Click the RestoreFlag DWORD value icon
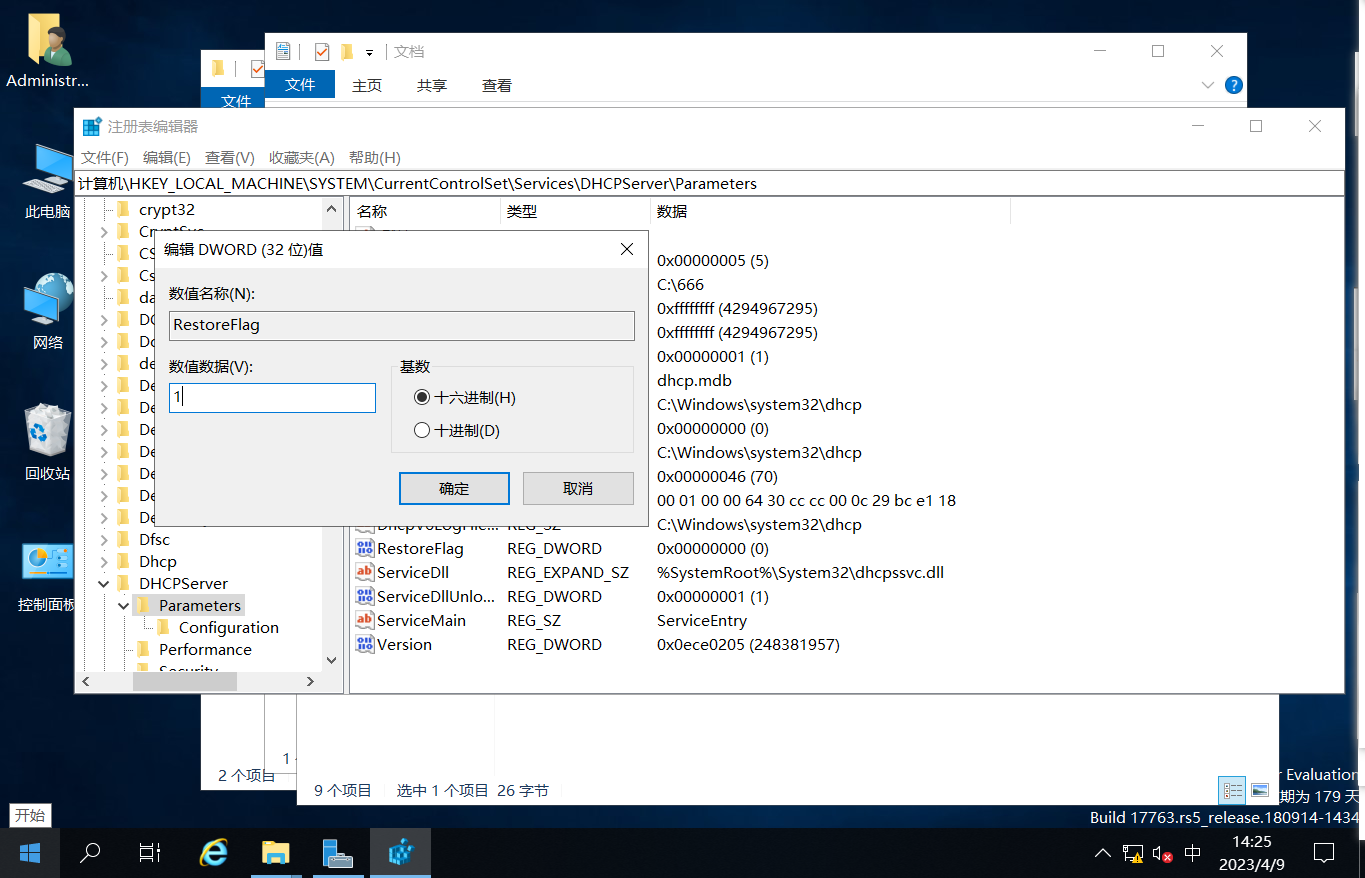Viewport: 1365px width, 878px height. (x=365, y=549)
